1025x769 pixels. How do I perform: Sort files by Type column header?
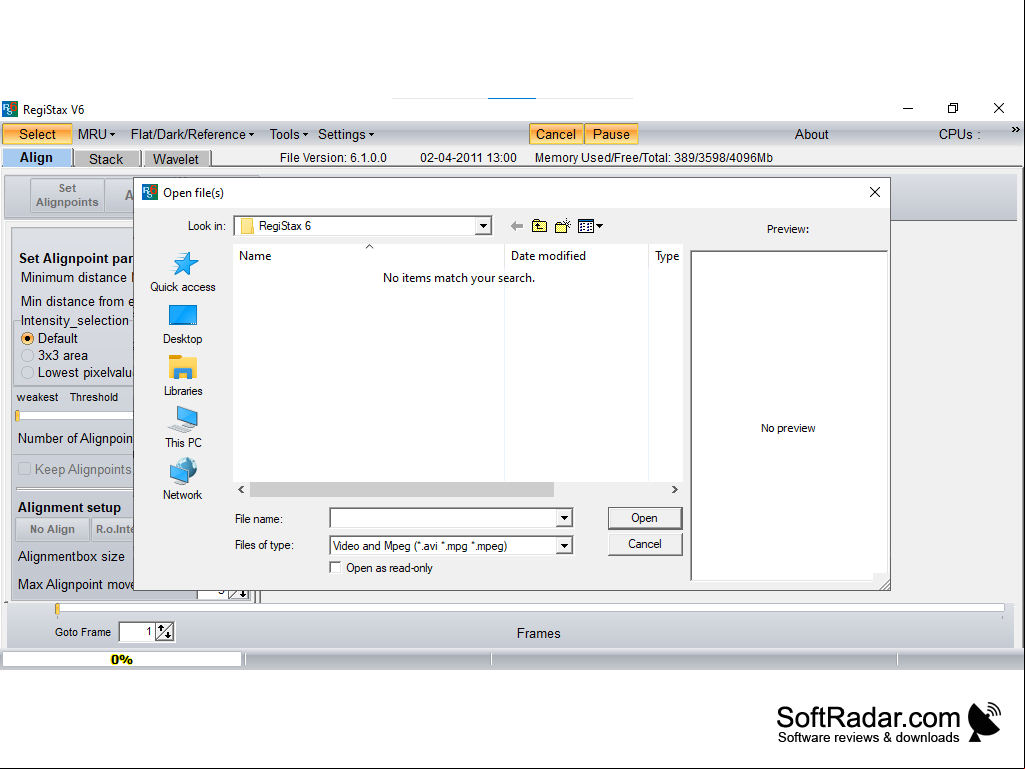pos(666,256)
